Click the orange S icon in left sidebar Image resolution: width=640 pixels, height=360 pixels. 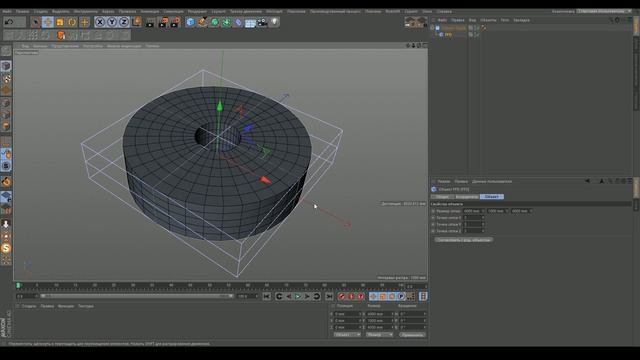coord(6,248)
